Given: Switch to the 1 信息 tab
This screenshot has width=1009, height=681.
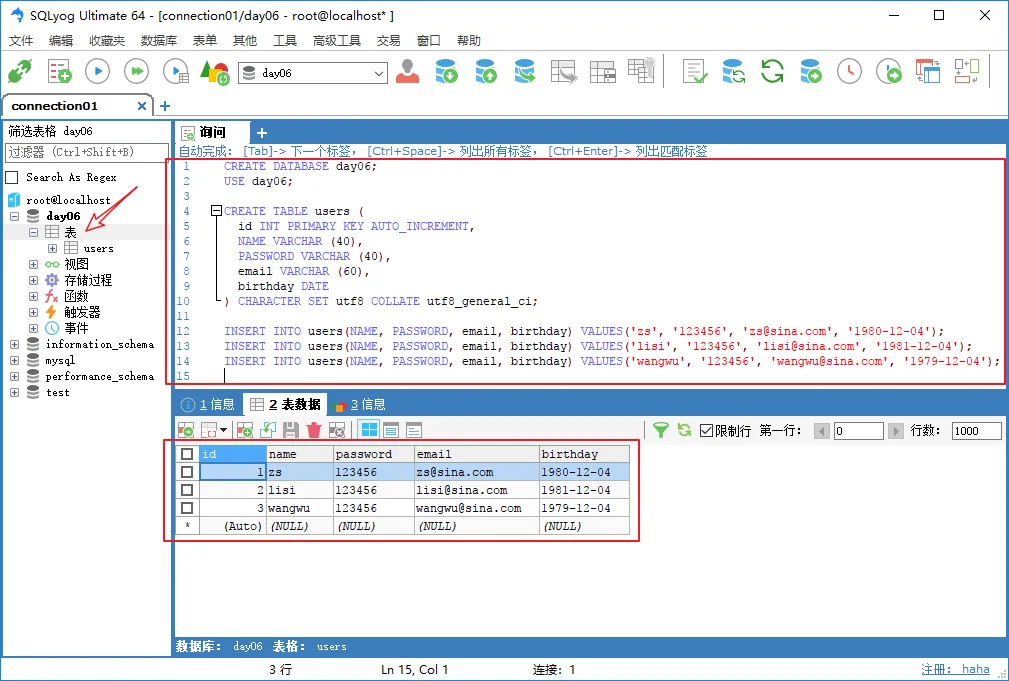Looking at the screenshot, I should pos(208,404).
